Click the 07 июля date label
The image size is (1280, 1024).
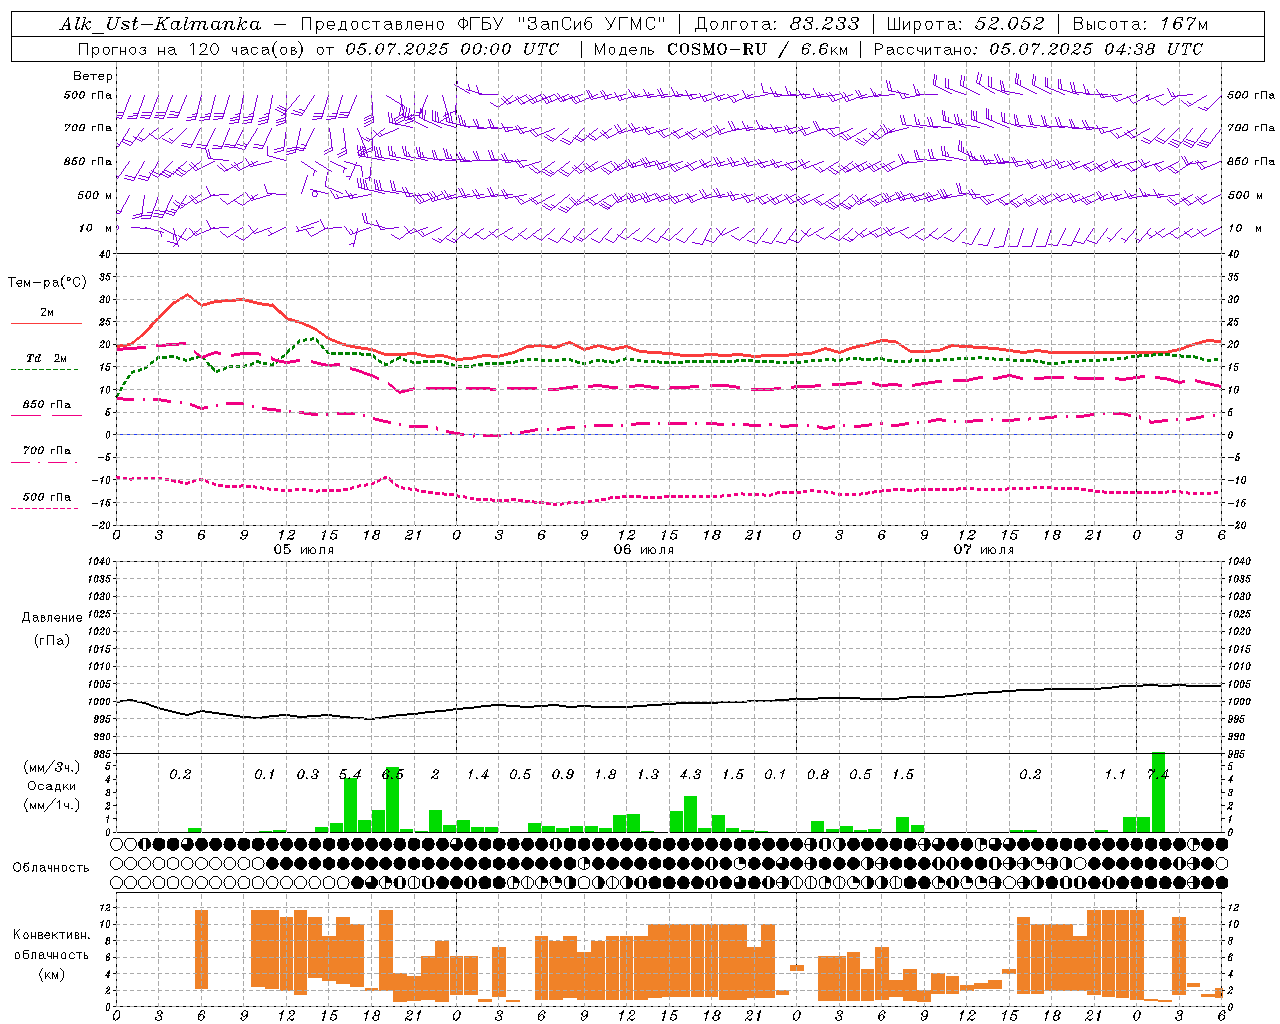984,550
